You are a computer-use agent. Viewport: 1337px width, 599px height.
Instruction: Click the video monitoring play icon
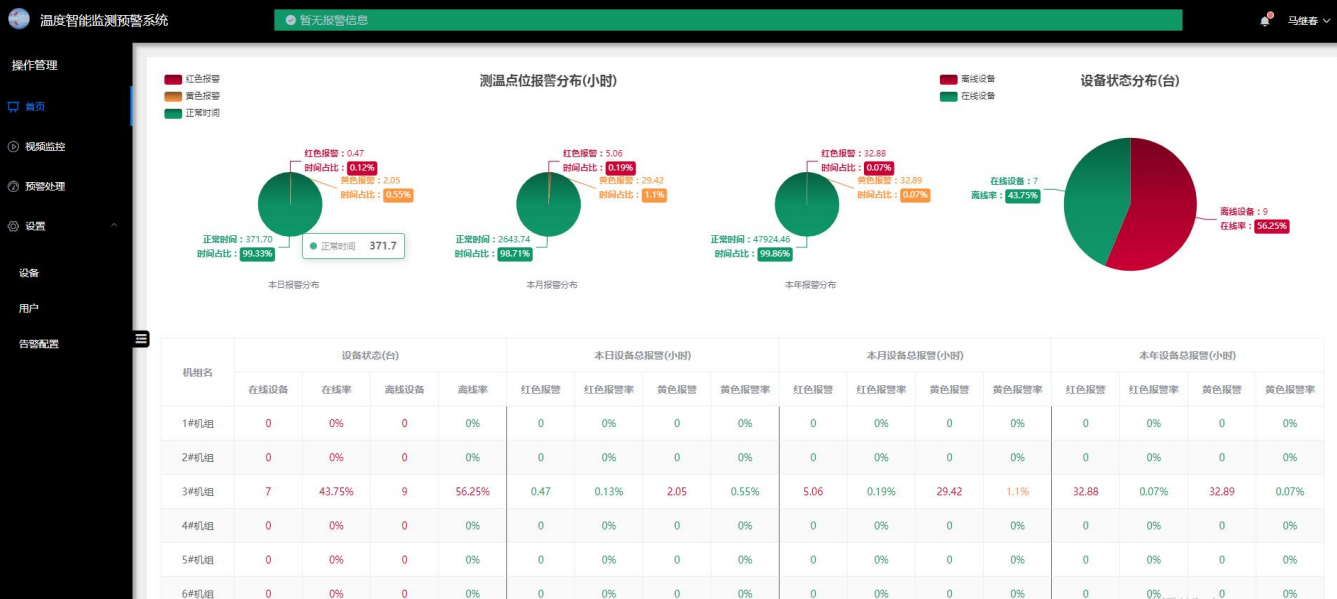click(x=13, y=146)
